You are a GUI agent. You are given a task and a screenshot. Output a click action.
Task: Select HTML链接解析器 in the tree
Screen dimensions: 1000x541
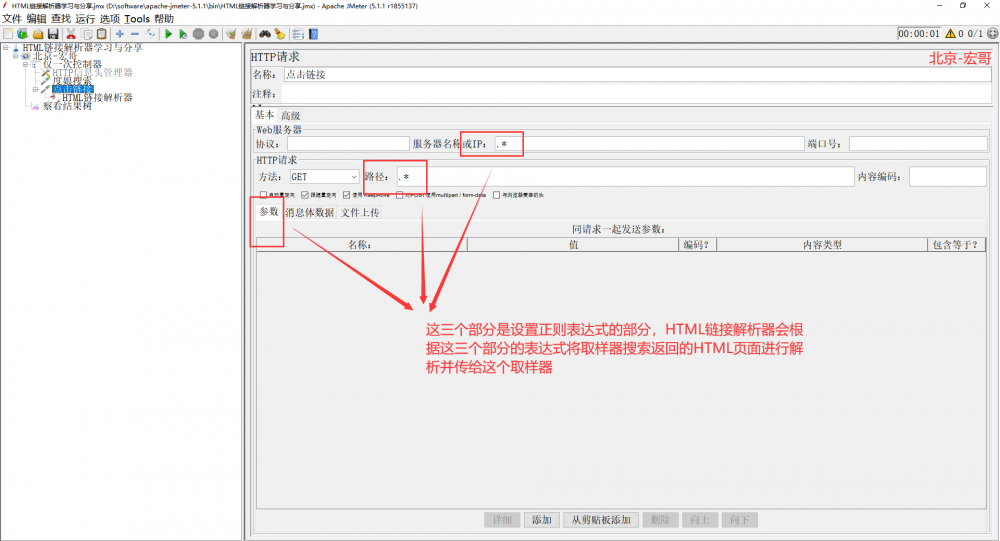coord(97,98)
